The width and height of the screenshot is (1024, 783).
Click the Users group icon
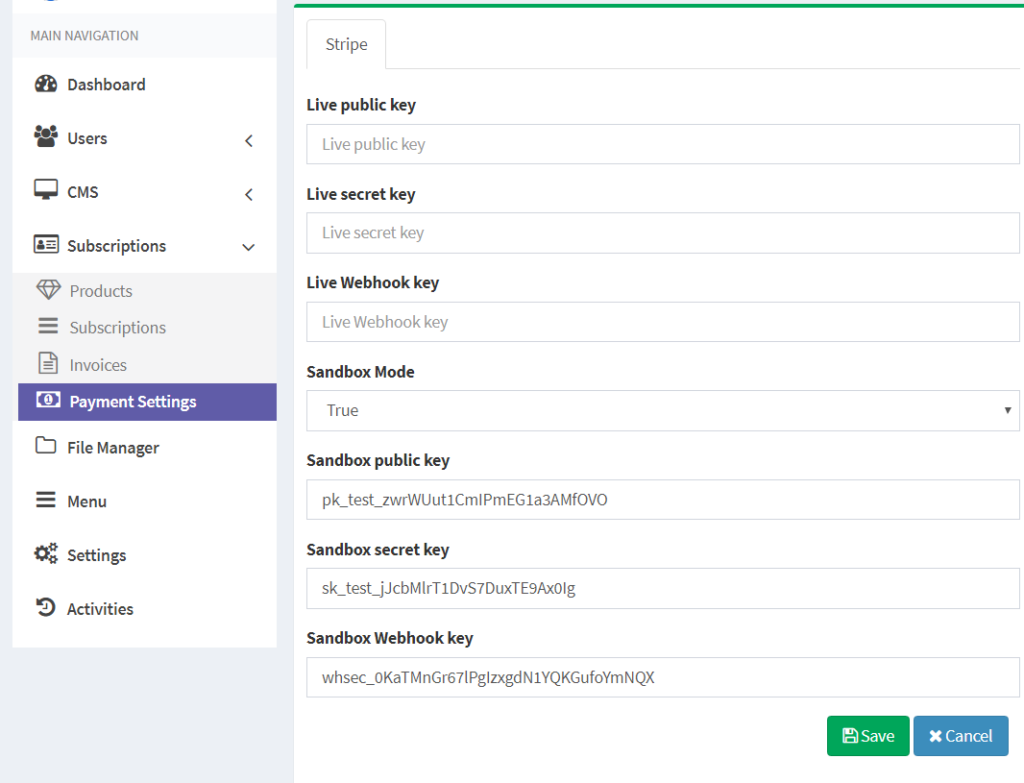pos(46,137)
